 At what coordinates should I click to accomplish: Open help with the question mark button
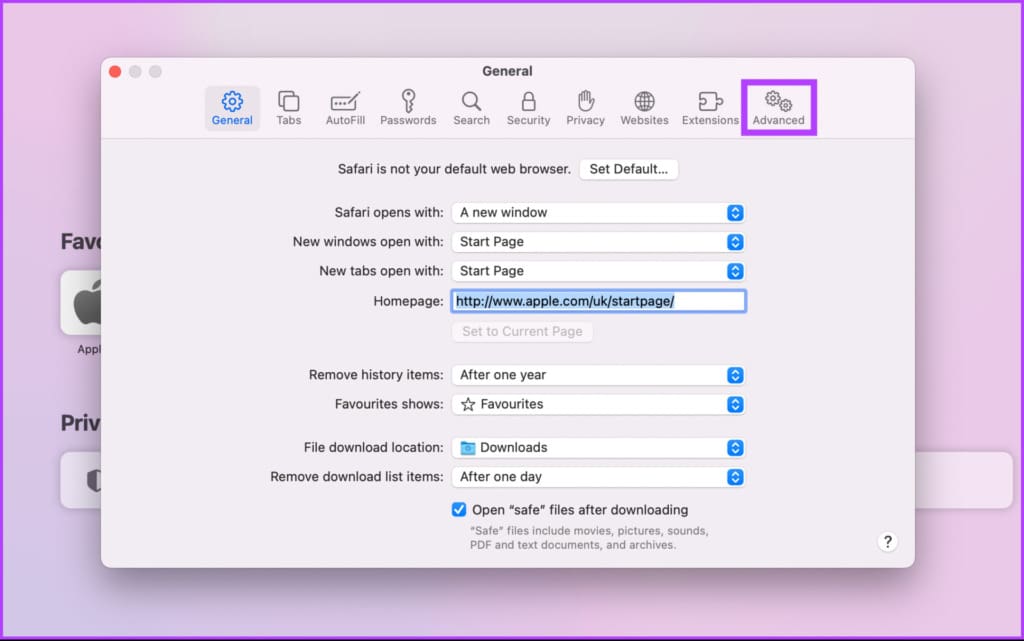pyautogui.click(x=887, y=542)
